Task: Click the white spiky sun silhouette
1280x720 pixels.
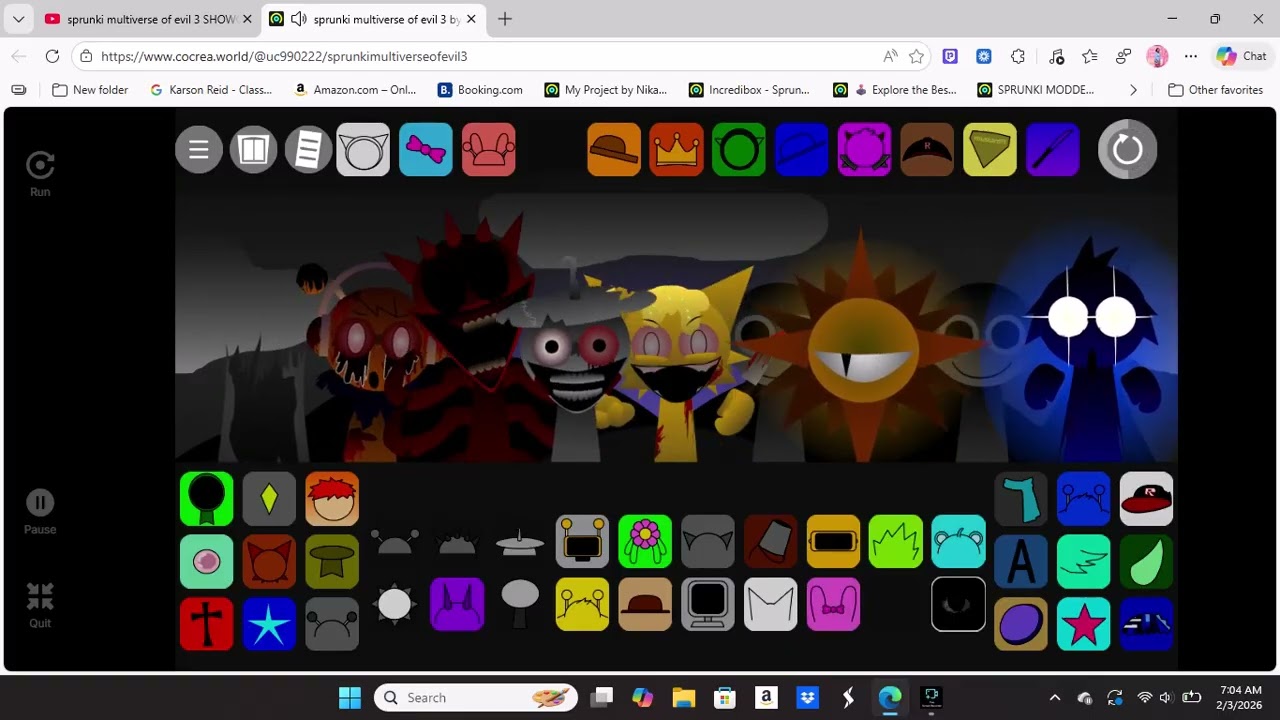Action: click(x=395, y=604)
